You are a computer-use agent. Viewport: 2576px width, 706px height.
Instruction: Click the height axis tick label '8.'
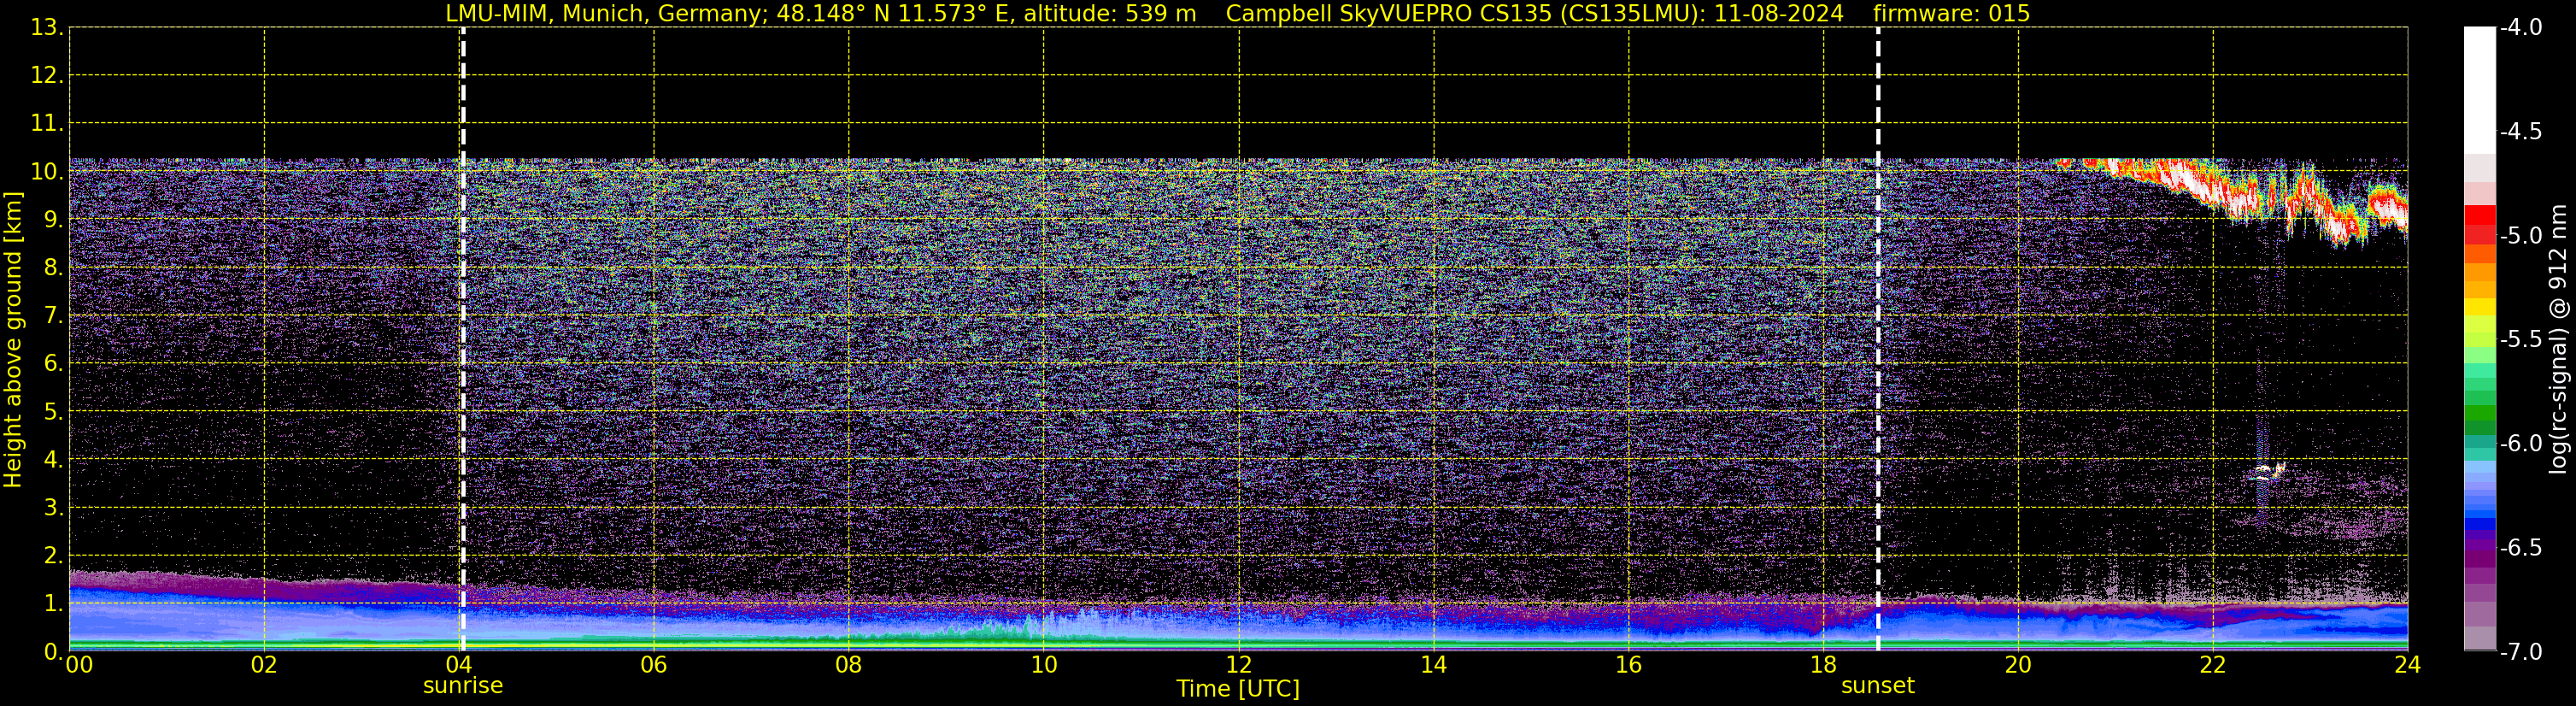click(53, 268)
